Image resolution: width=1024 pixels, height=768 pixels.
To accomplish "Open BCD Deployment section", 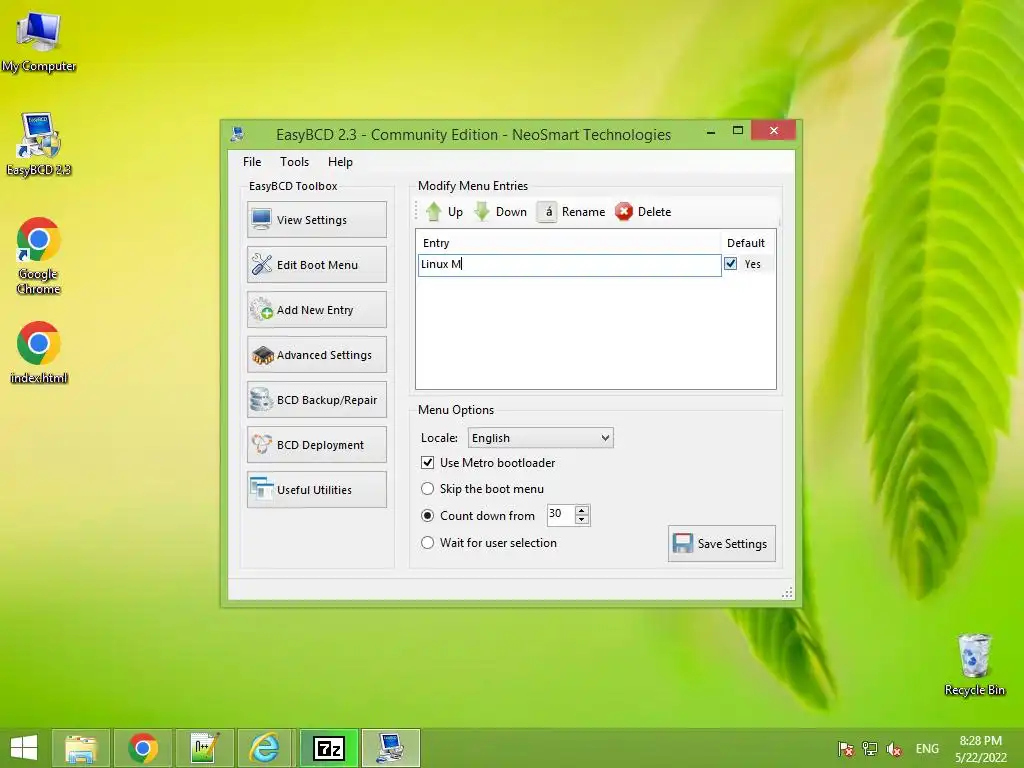I will [317, 445].
